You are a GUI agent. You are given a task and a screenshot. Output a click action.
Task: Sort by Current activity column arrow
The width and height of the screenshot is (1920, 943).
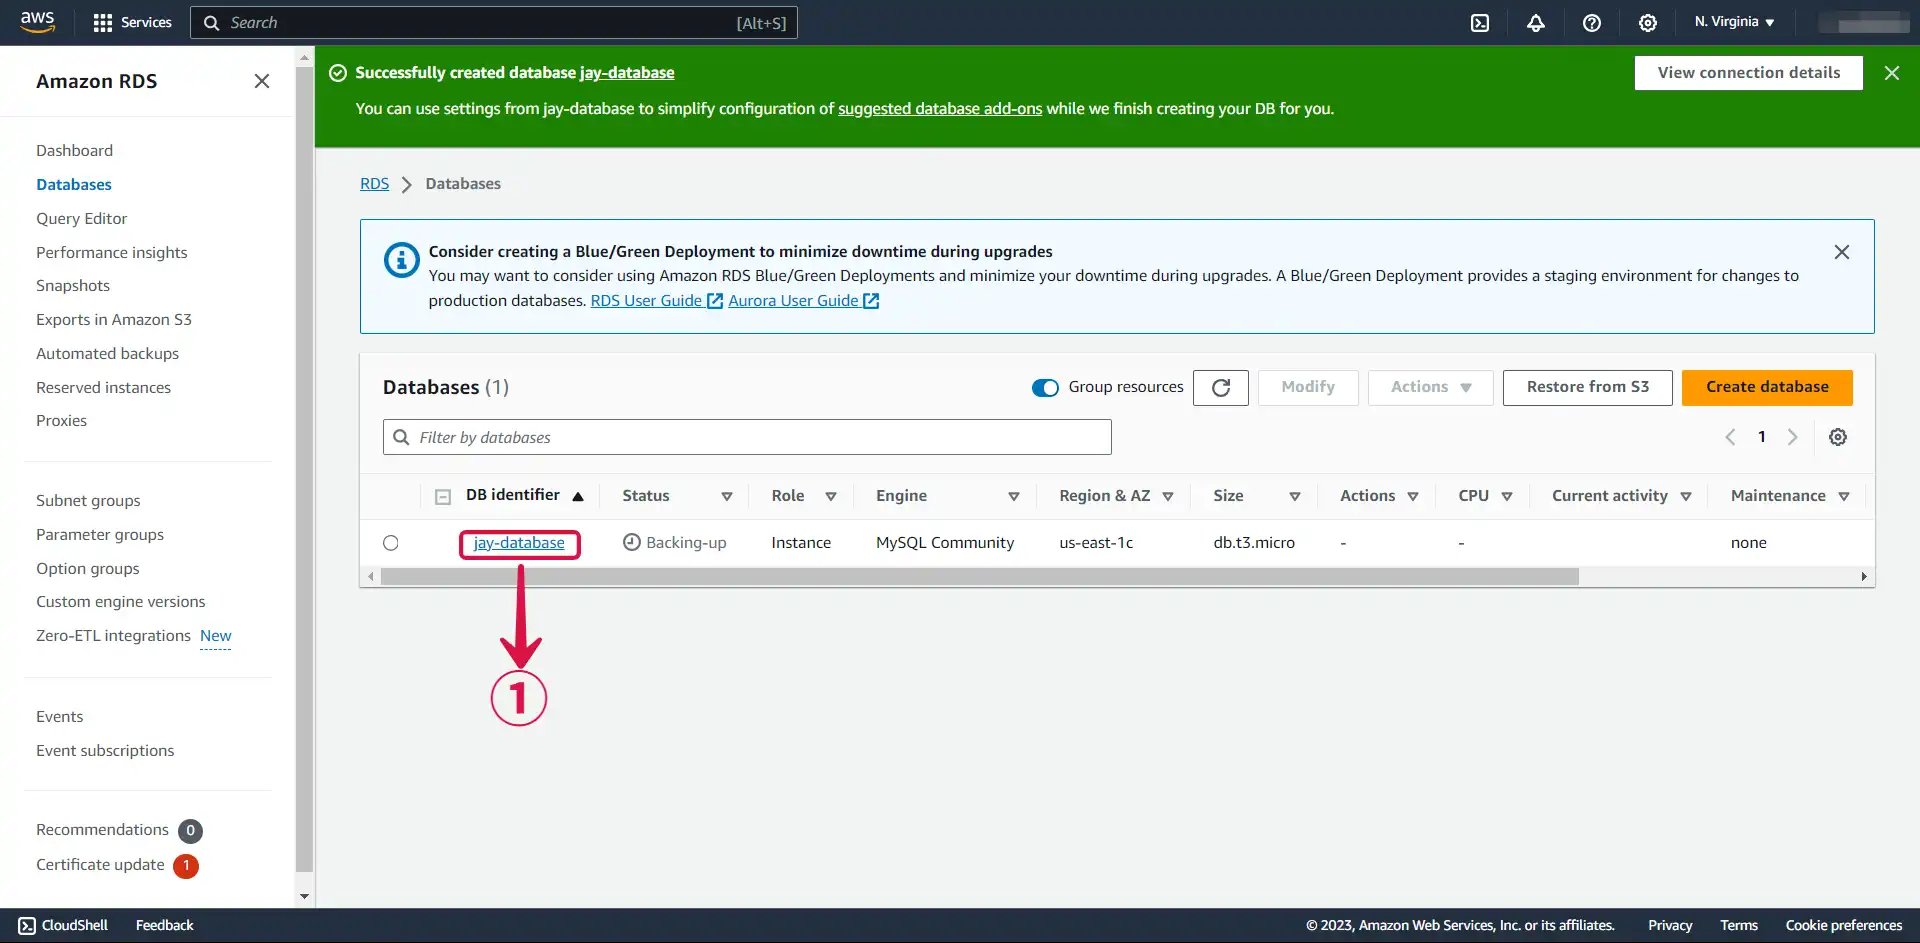coord(1686,497)
